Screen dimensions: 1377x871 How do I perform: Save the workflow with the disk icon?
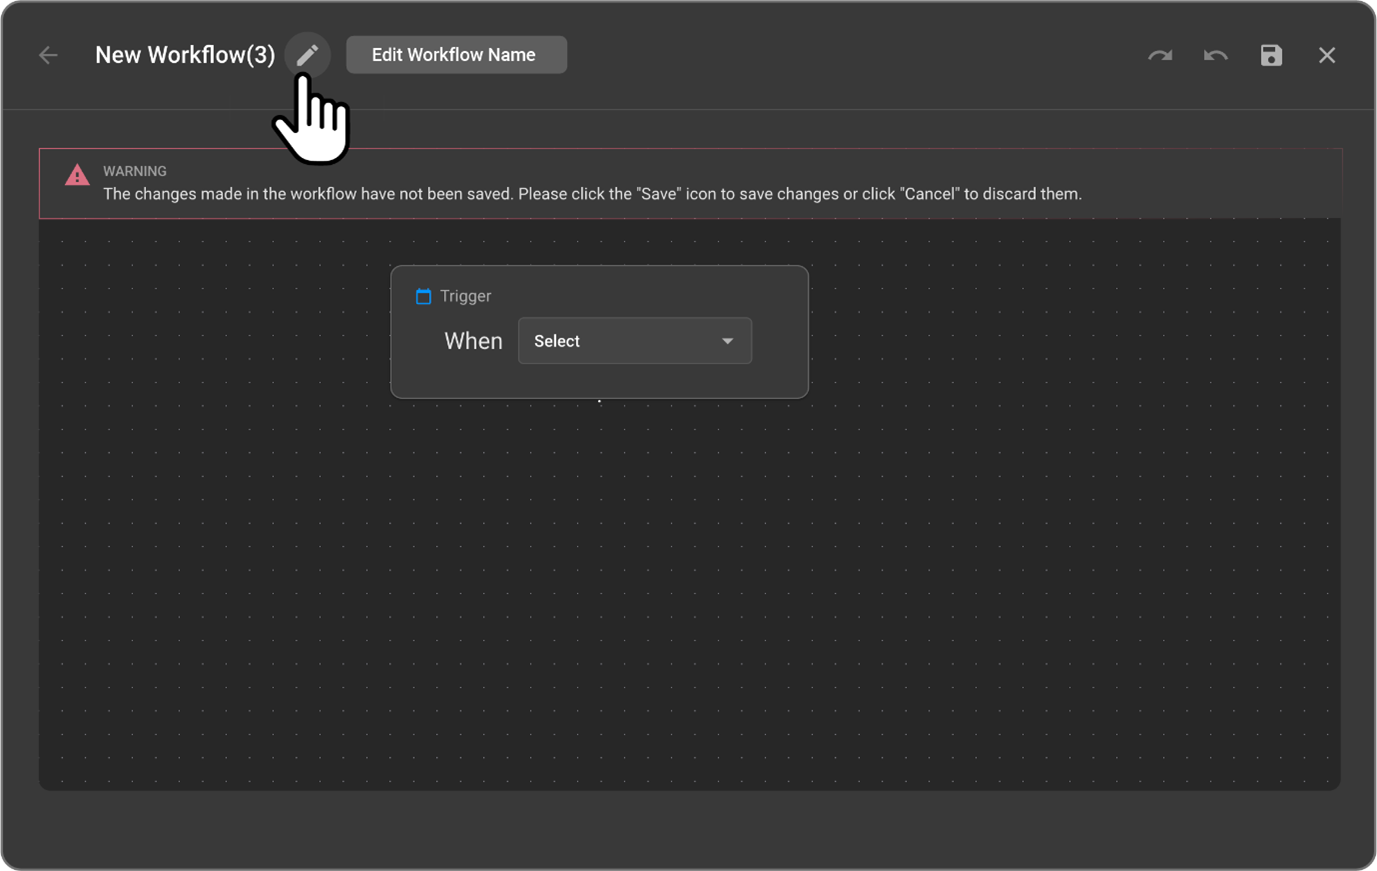pos(1271,55)
